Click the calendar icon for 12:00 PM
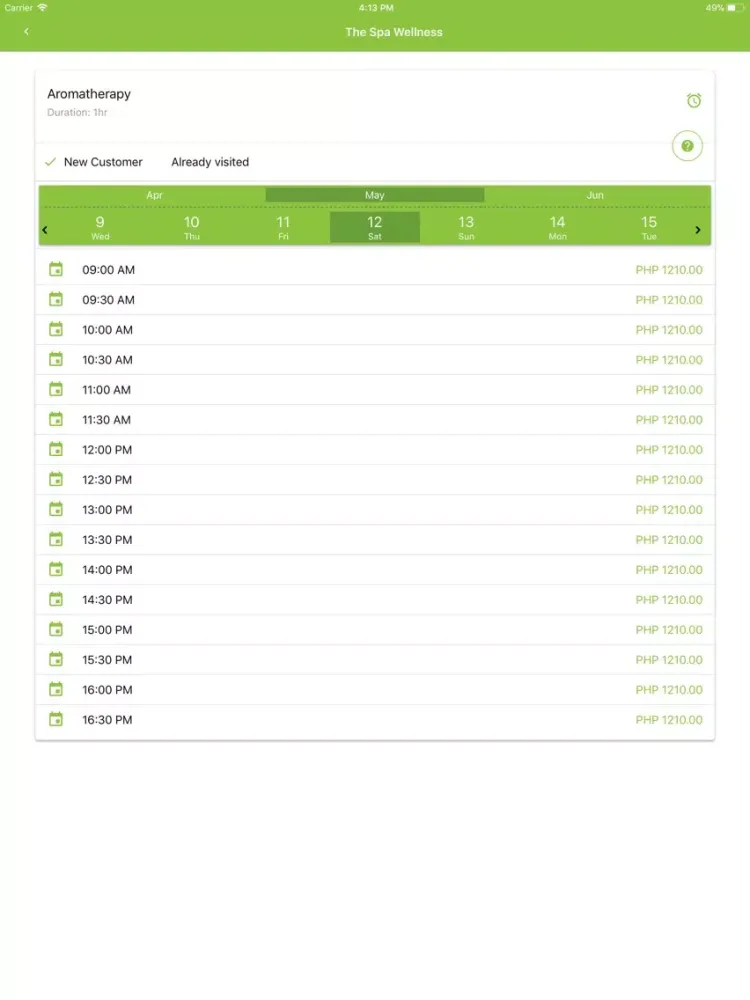750x1000 pixels. tap(56, 449)
